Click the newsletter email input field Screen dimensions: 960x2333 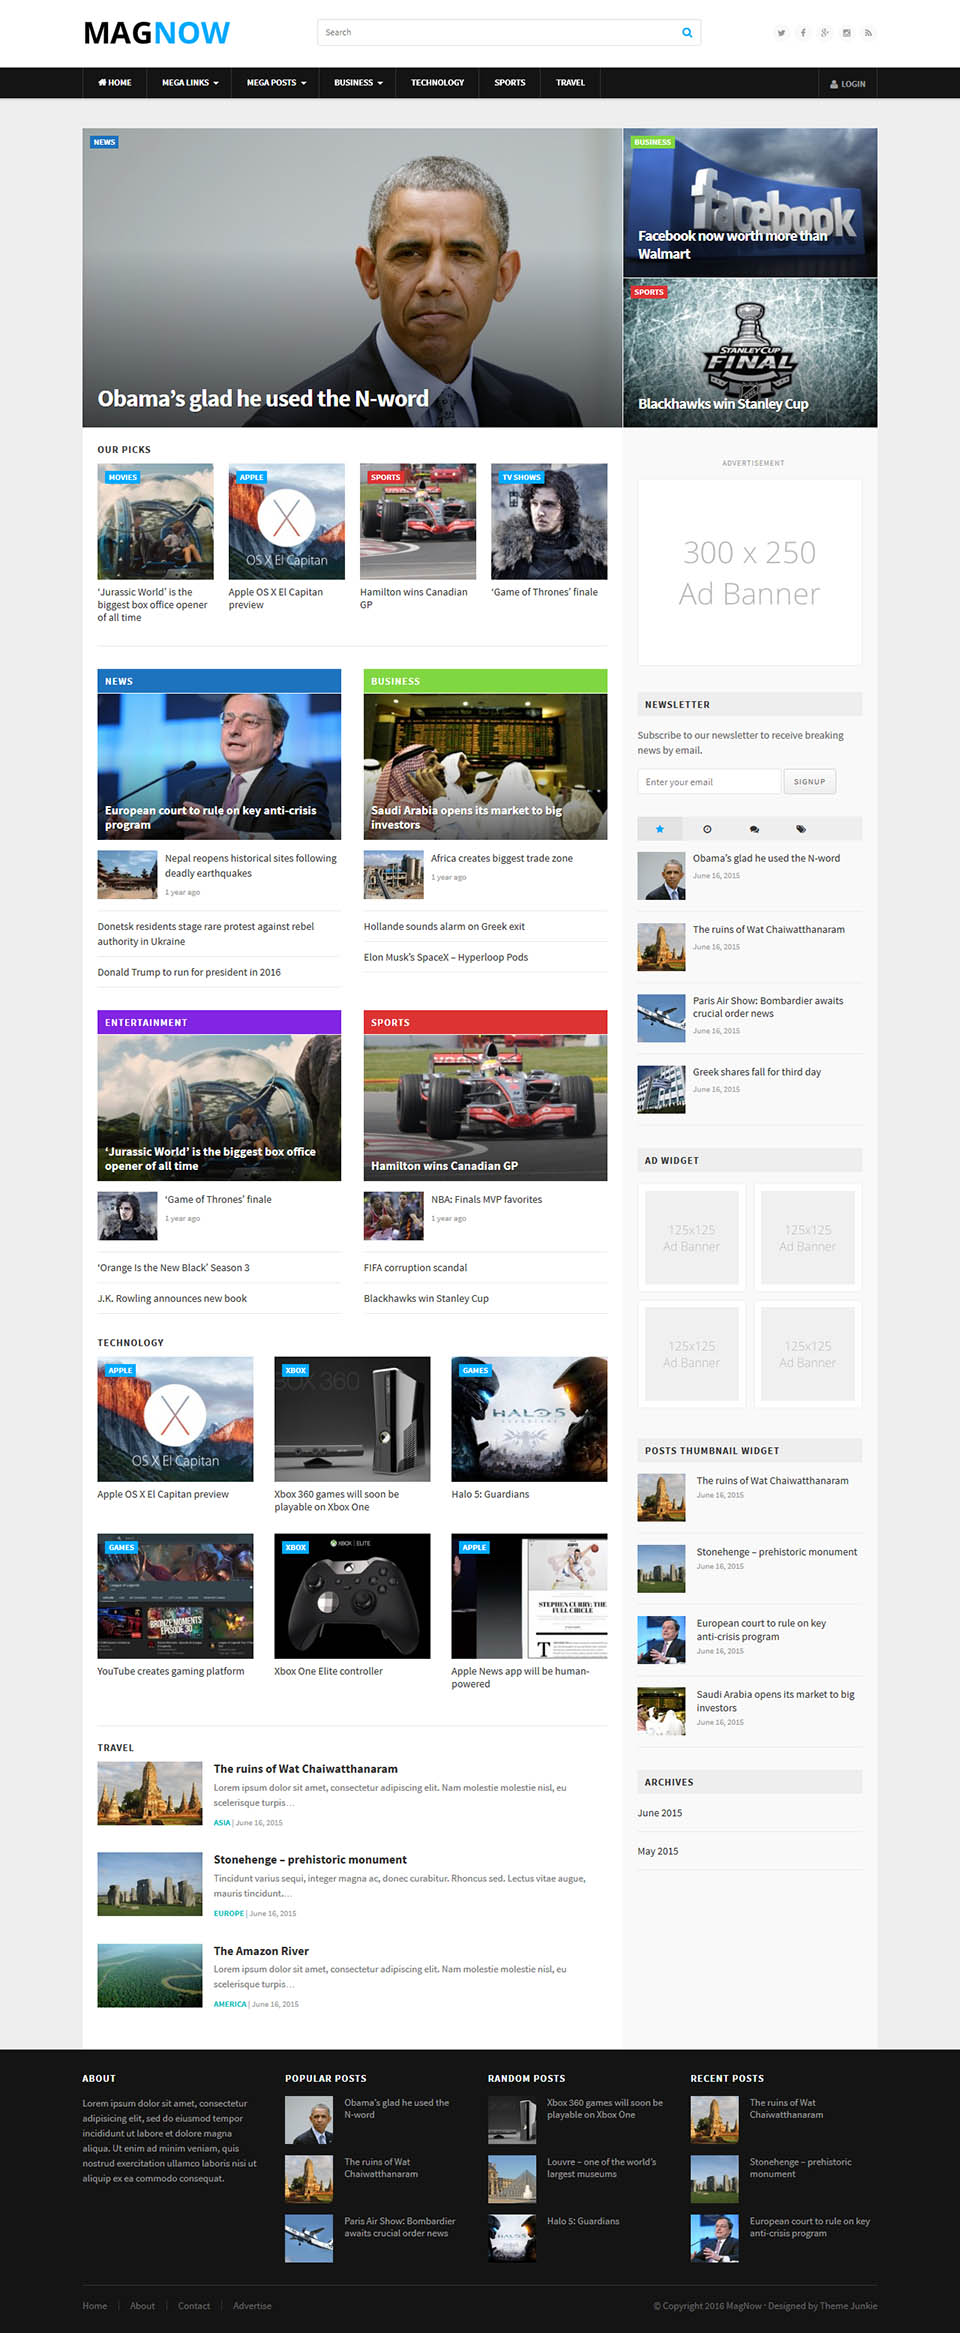pyautogui.click(x=709, y=782)
